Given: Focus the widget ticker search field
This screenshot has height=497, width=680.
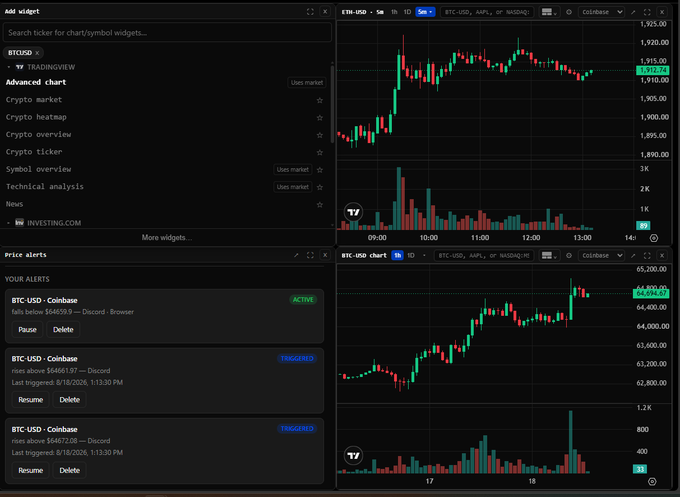Looking at the screenshot, I should coord(167,33).
